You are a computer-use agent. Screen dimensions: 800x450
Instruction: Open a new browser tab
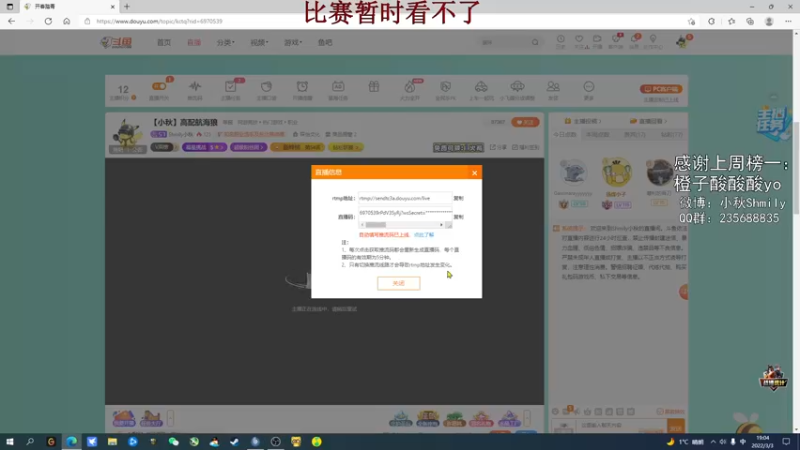point(127,7)
